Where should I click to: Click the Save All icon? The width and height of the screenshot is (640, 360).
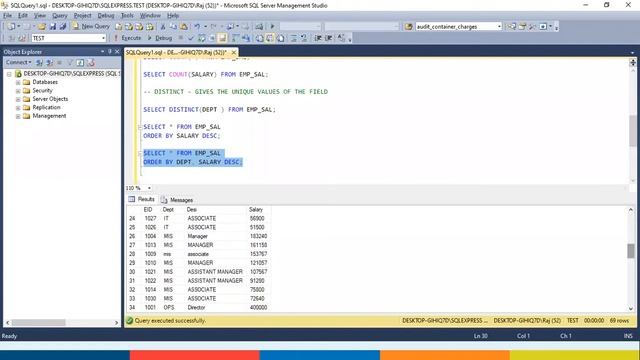[63, 27]
